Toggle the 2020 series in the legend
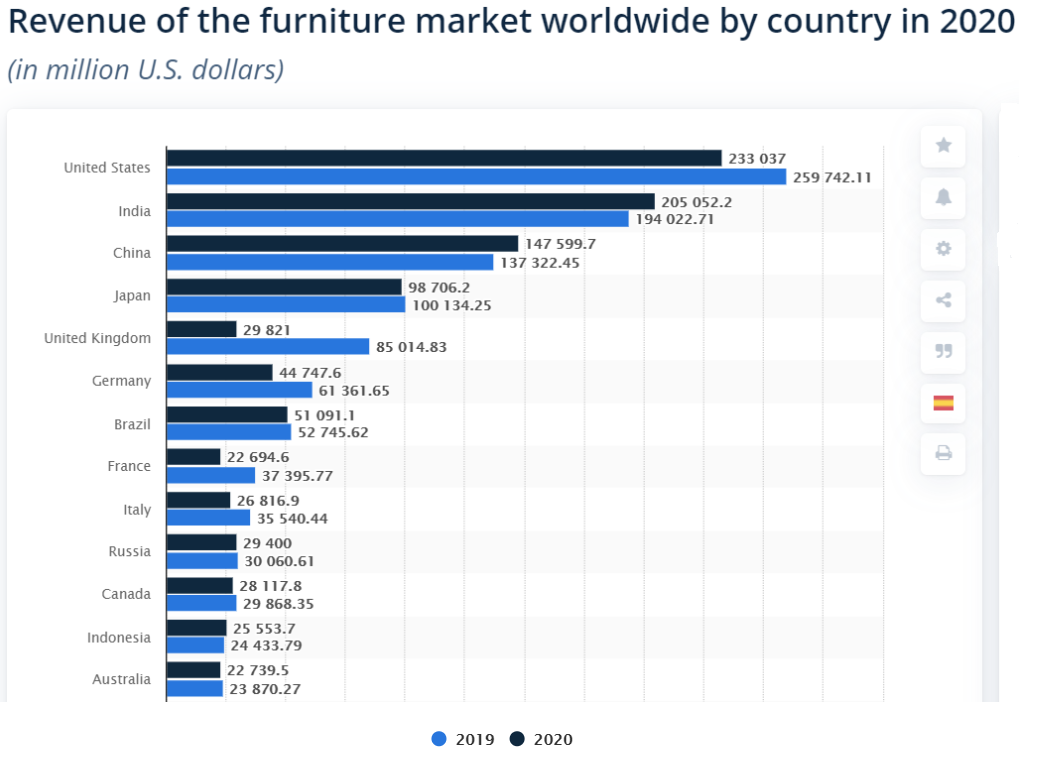Image resolution: width=1041 pixels, height=760 pixels. pos(541,739)
